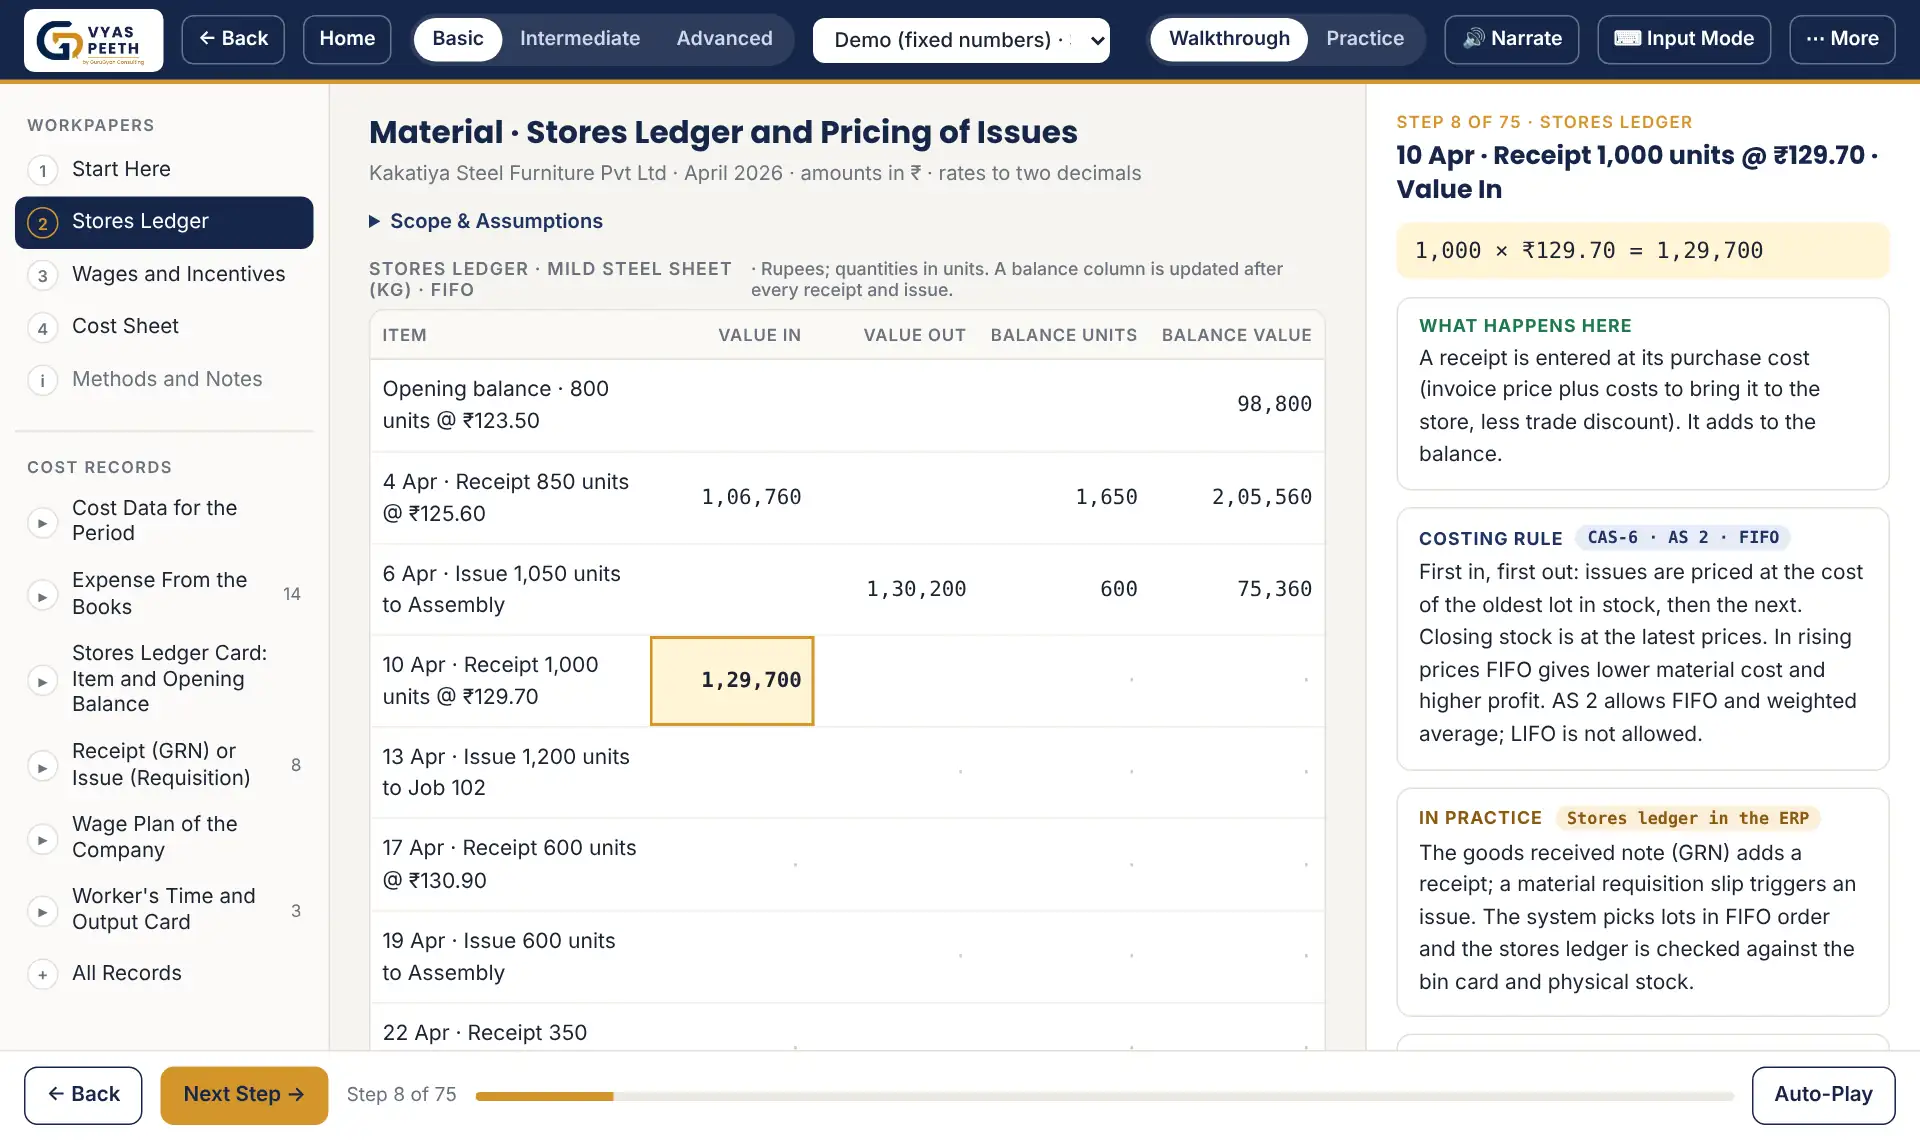
Task: Expand Worker's Time and Output Card record
Action: click(42, 911)
